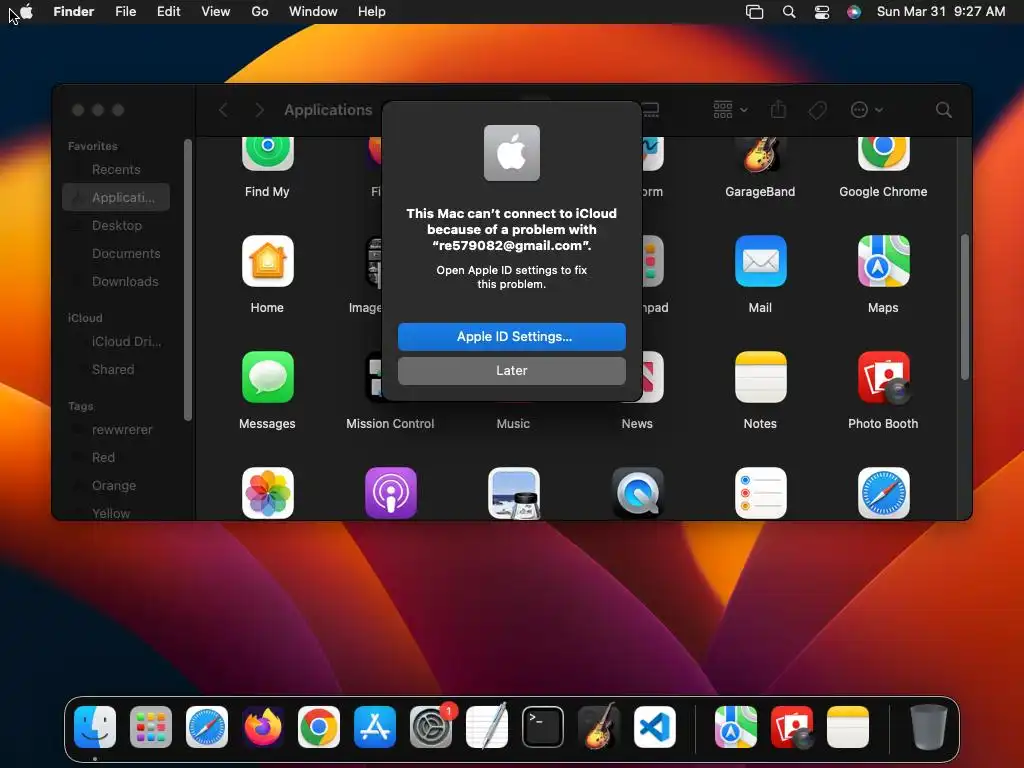The width and height of the screenshot is (1024, 768).
Task: Select Downloads in the sidebar
Action: click(x=116, y=281)
